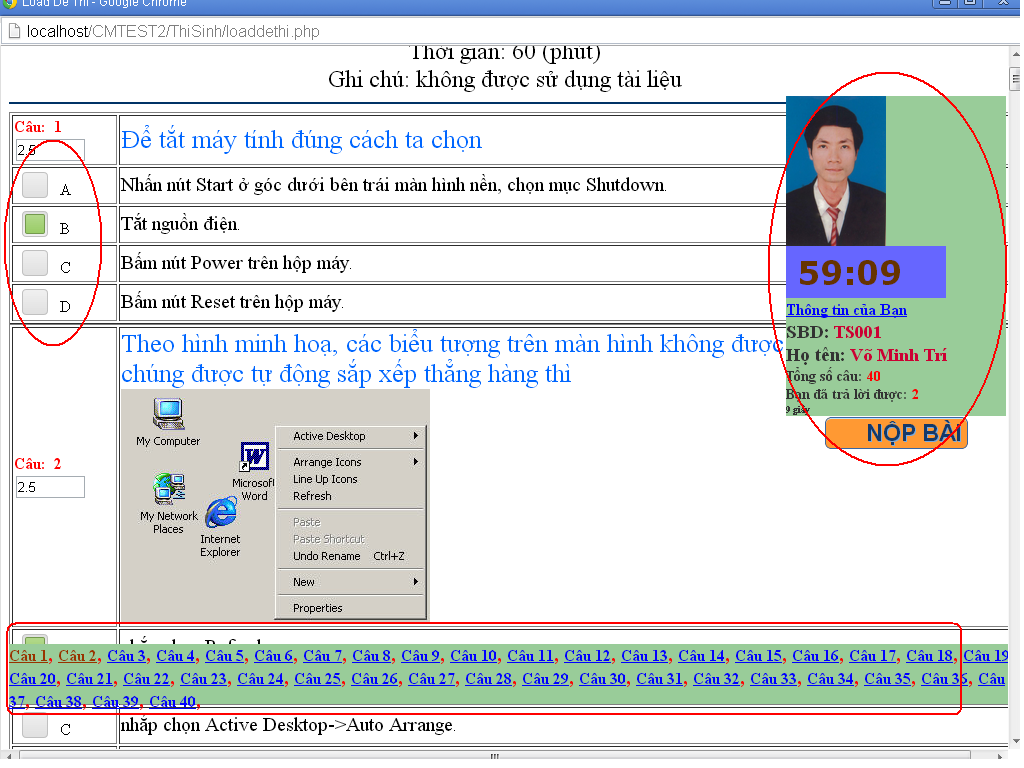Check answer C box for Active Desktop option
This screenshot has width=1024, height=768.
tap(35, 726)
